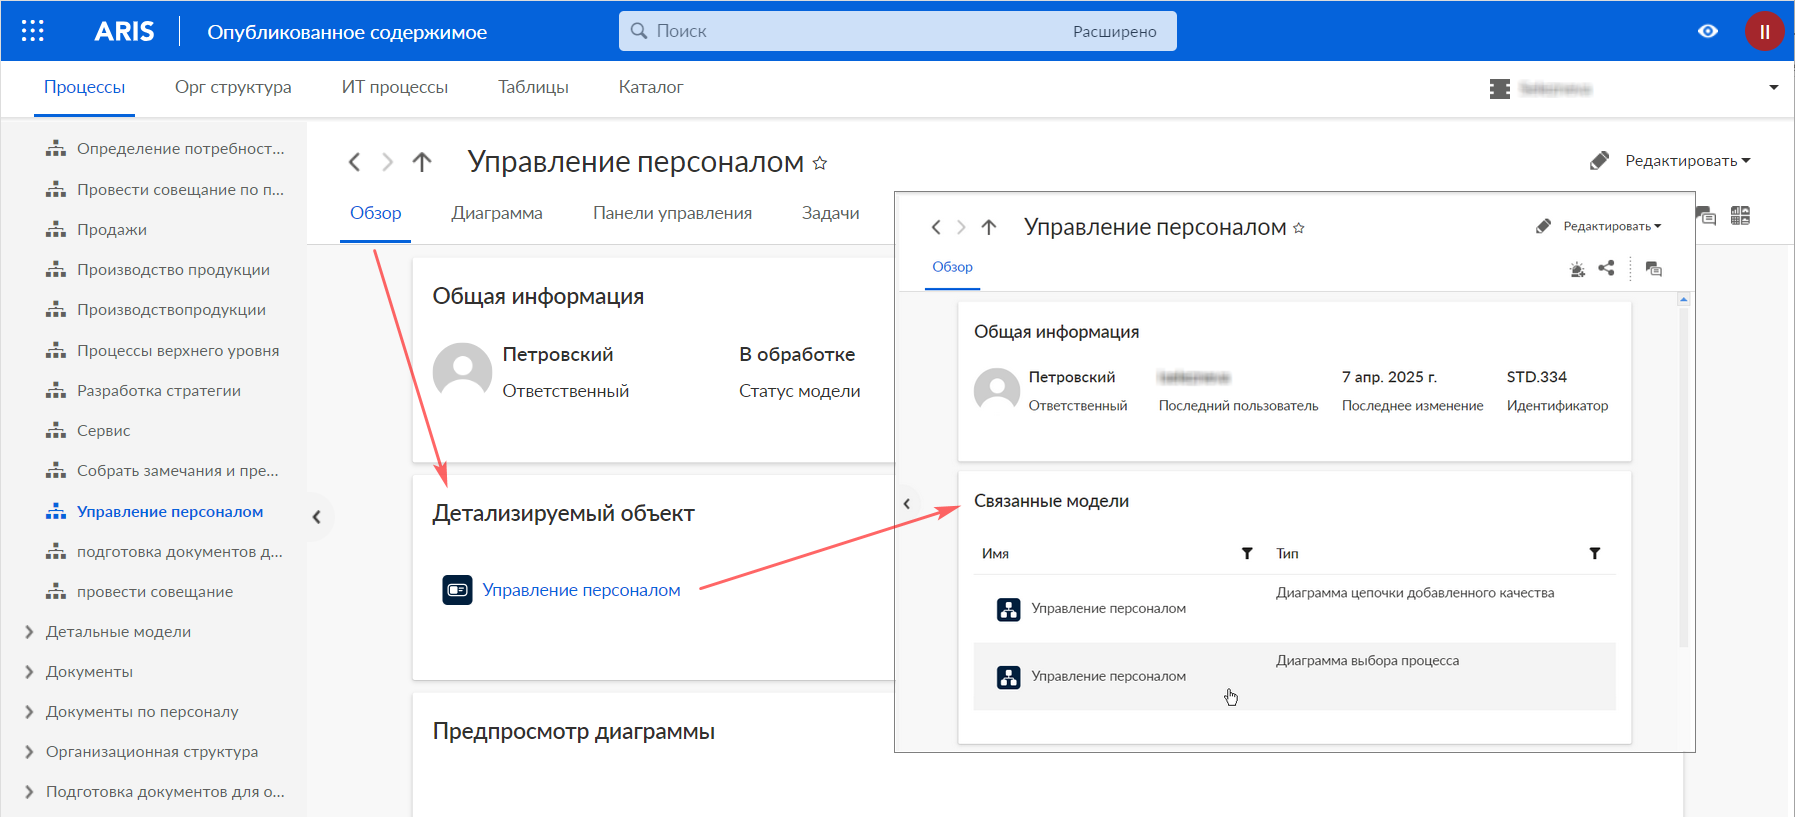Click the share icon in popup

(x=1606, y=268)
